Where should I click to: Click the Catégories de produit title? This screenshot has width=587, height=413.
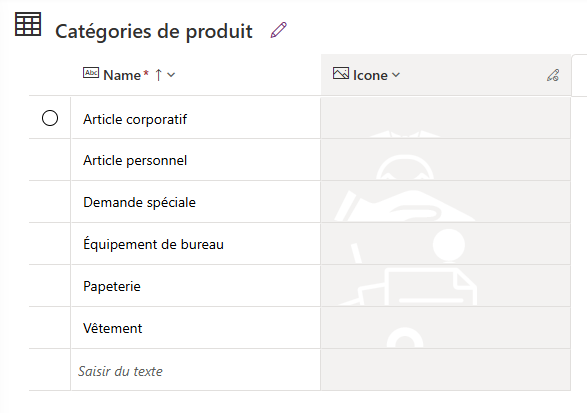click(x=154, y=31)
